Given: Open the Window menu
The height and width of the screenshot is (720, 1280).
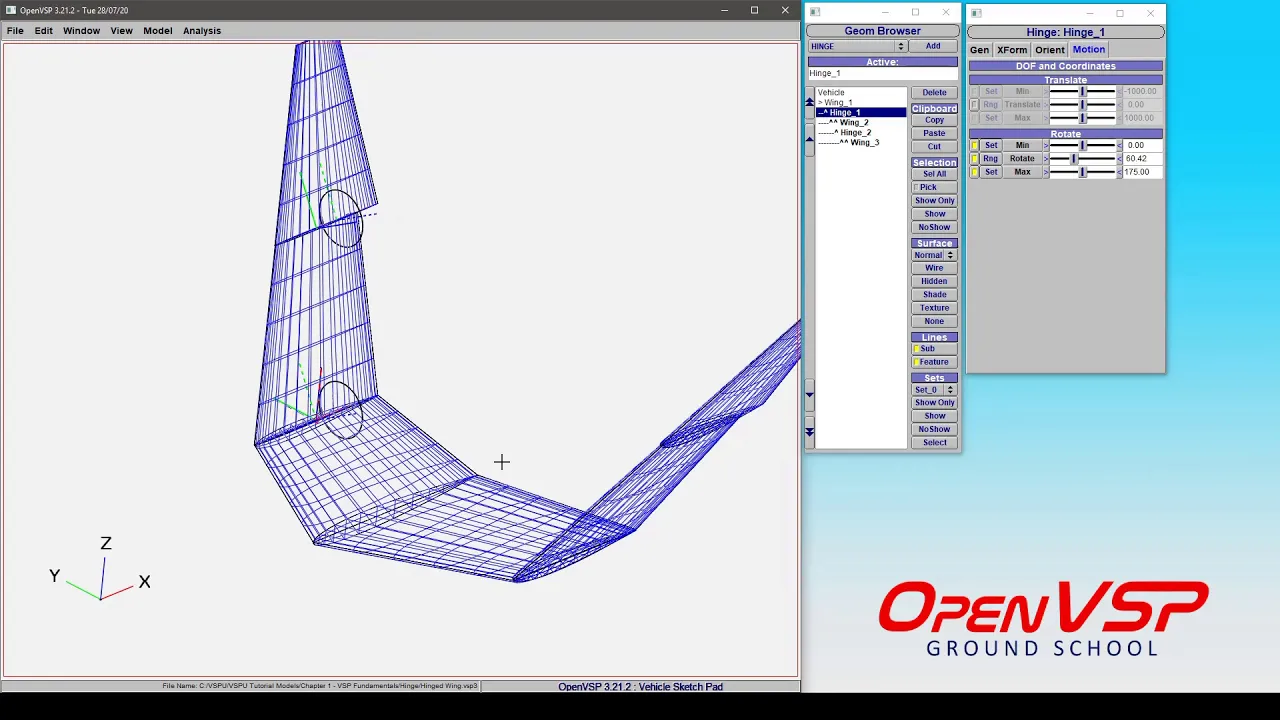Looking at the screenshot, I should tap(81, 30).
